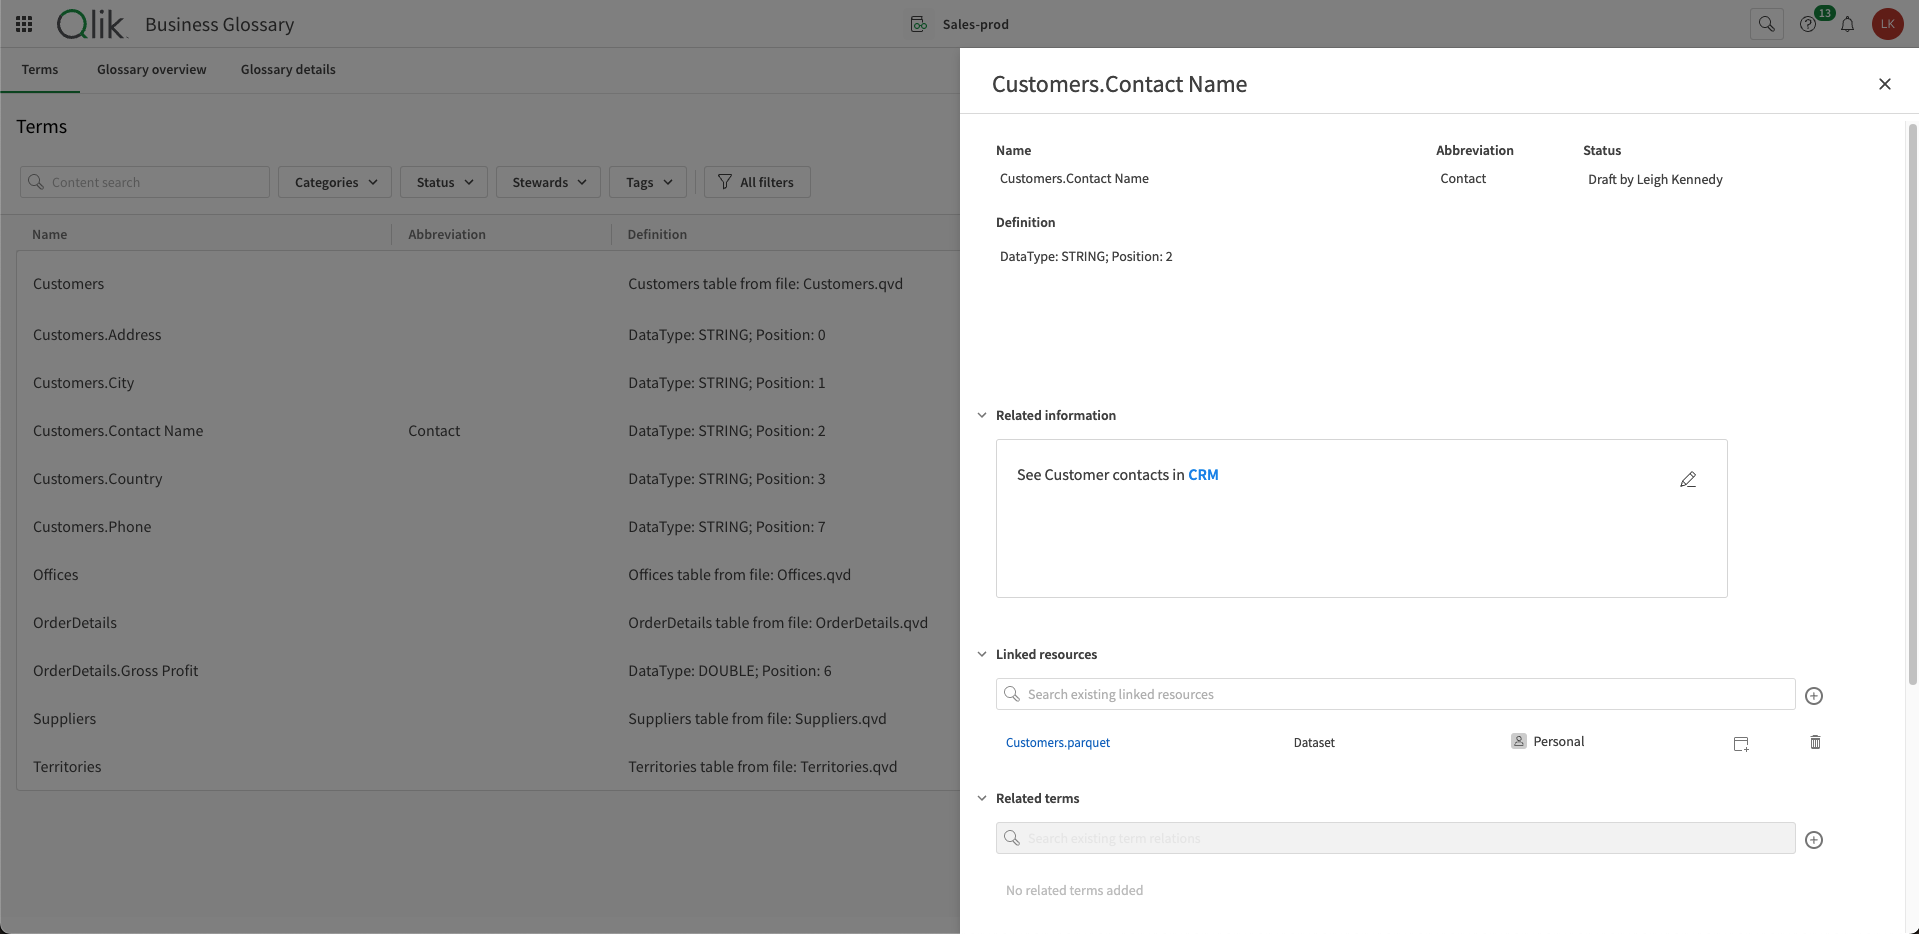Open the All filters button
This screenshot has width=1919, height=934.
(757, 182)
